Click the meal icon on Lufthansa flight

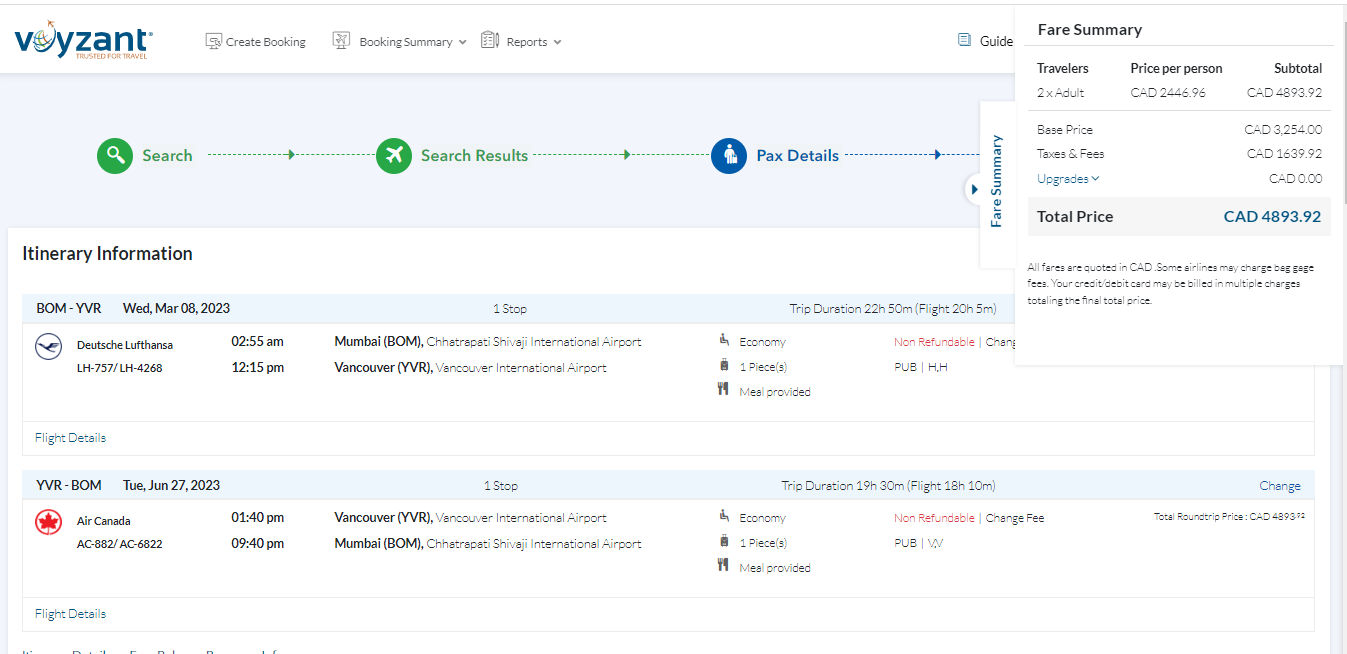[723, 390]
